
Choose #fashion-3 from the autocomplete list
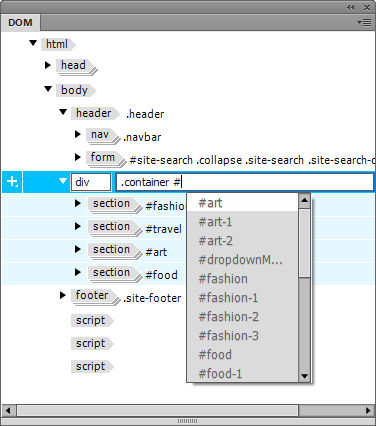click(x=243, y=336)
